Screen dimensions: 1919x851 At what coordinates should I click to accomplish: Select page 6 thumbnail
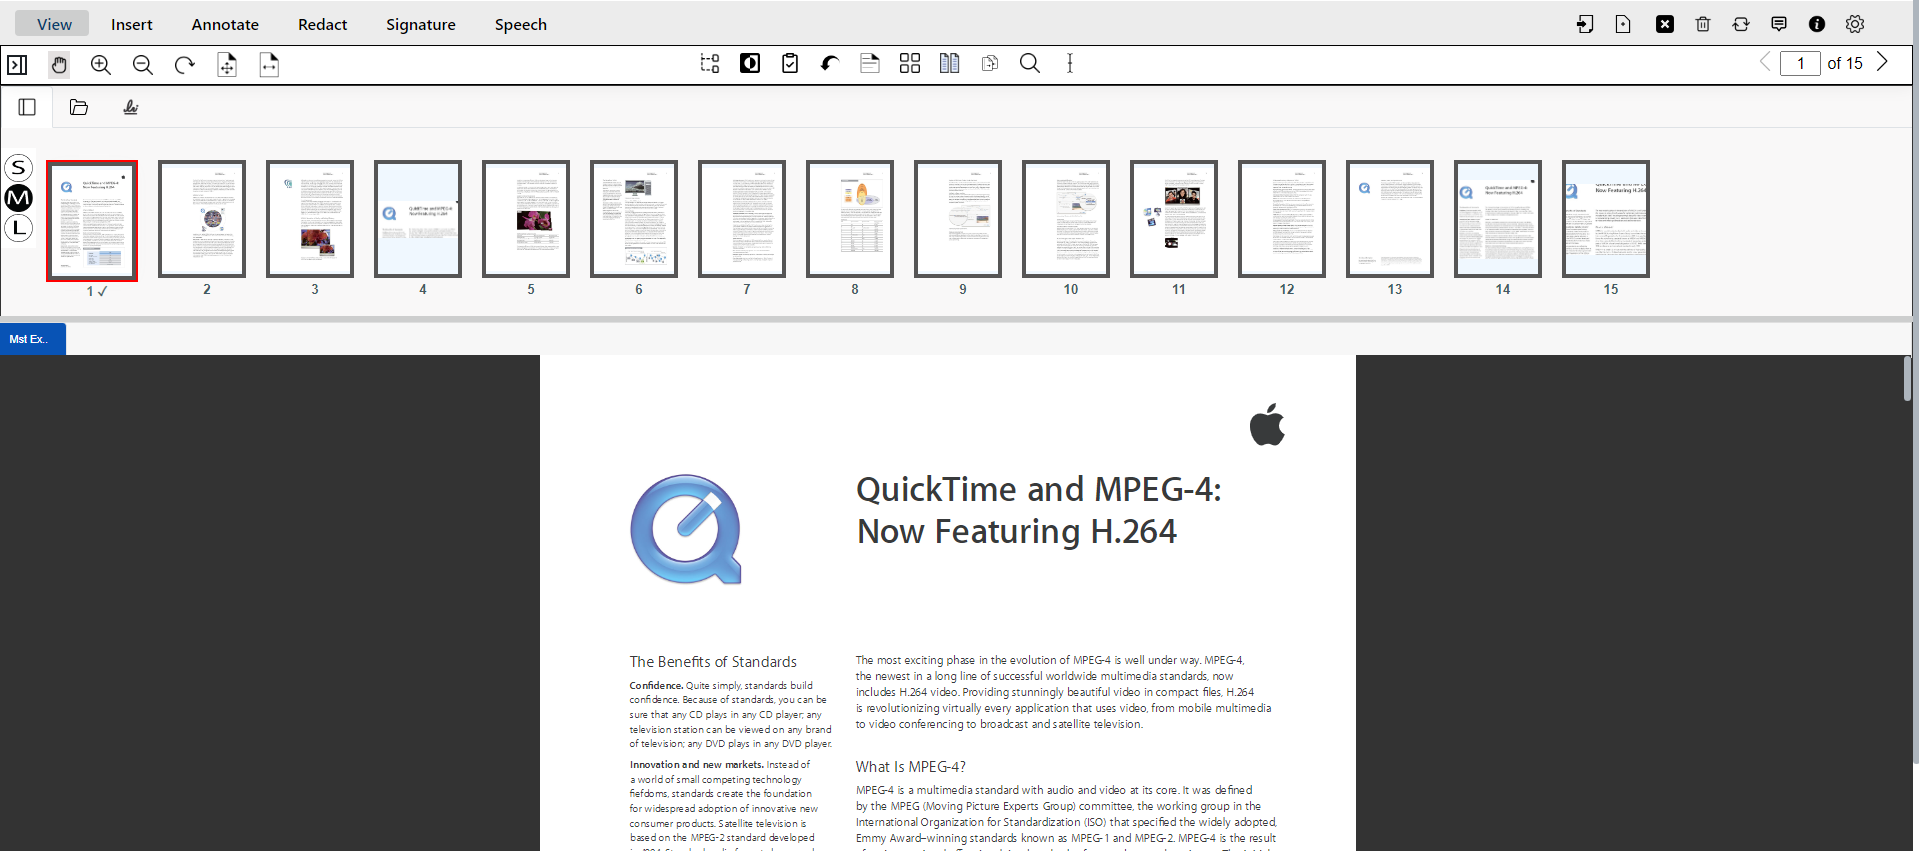click(634, 219)
